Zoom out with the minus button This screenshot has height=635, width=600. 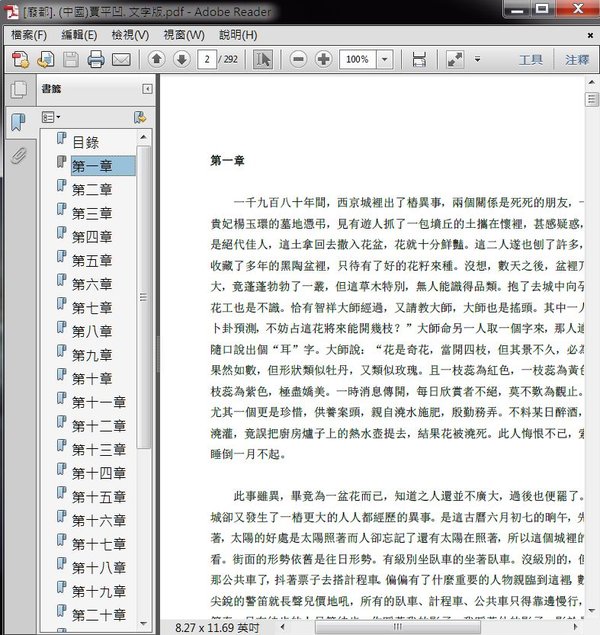pyautogui.click(x=298, y=60)
